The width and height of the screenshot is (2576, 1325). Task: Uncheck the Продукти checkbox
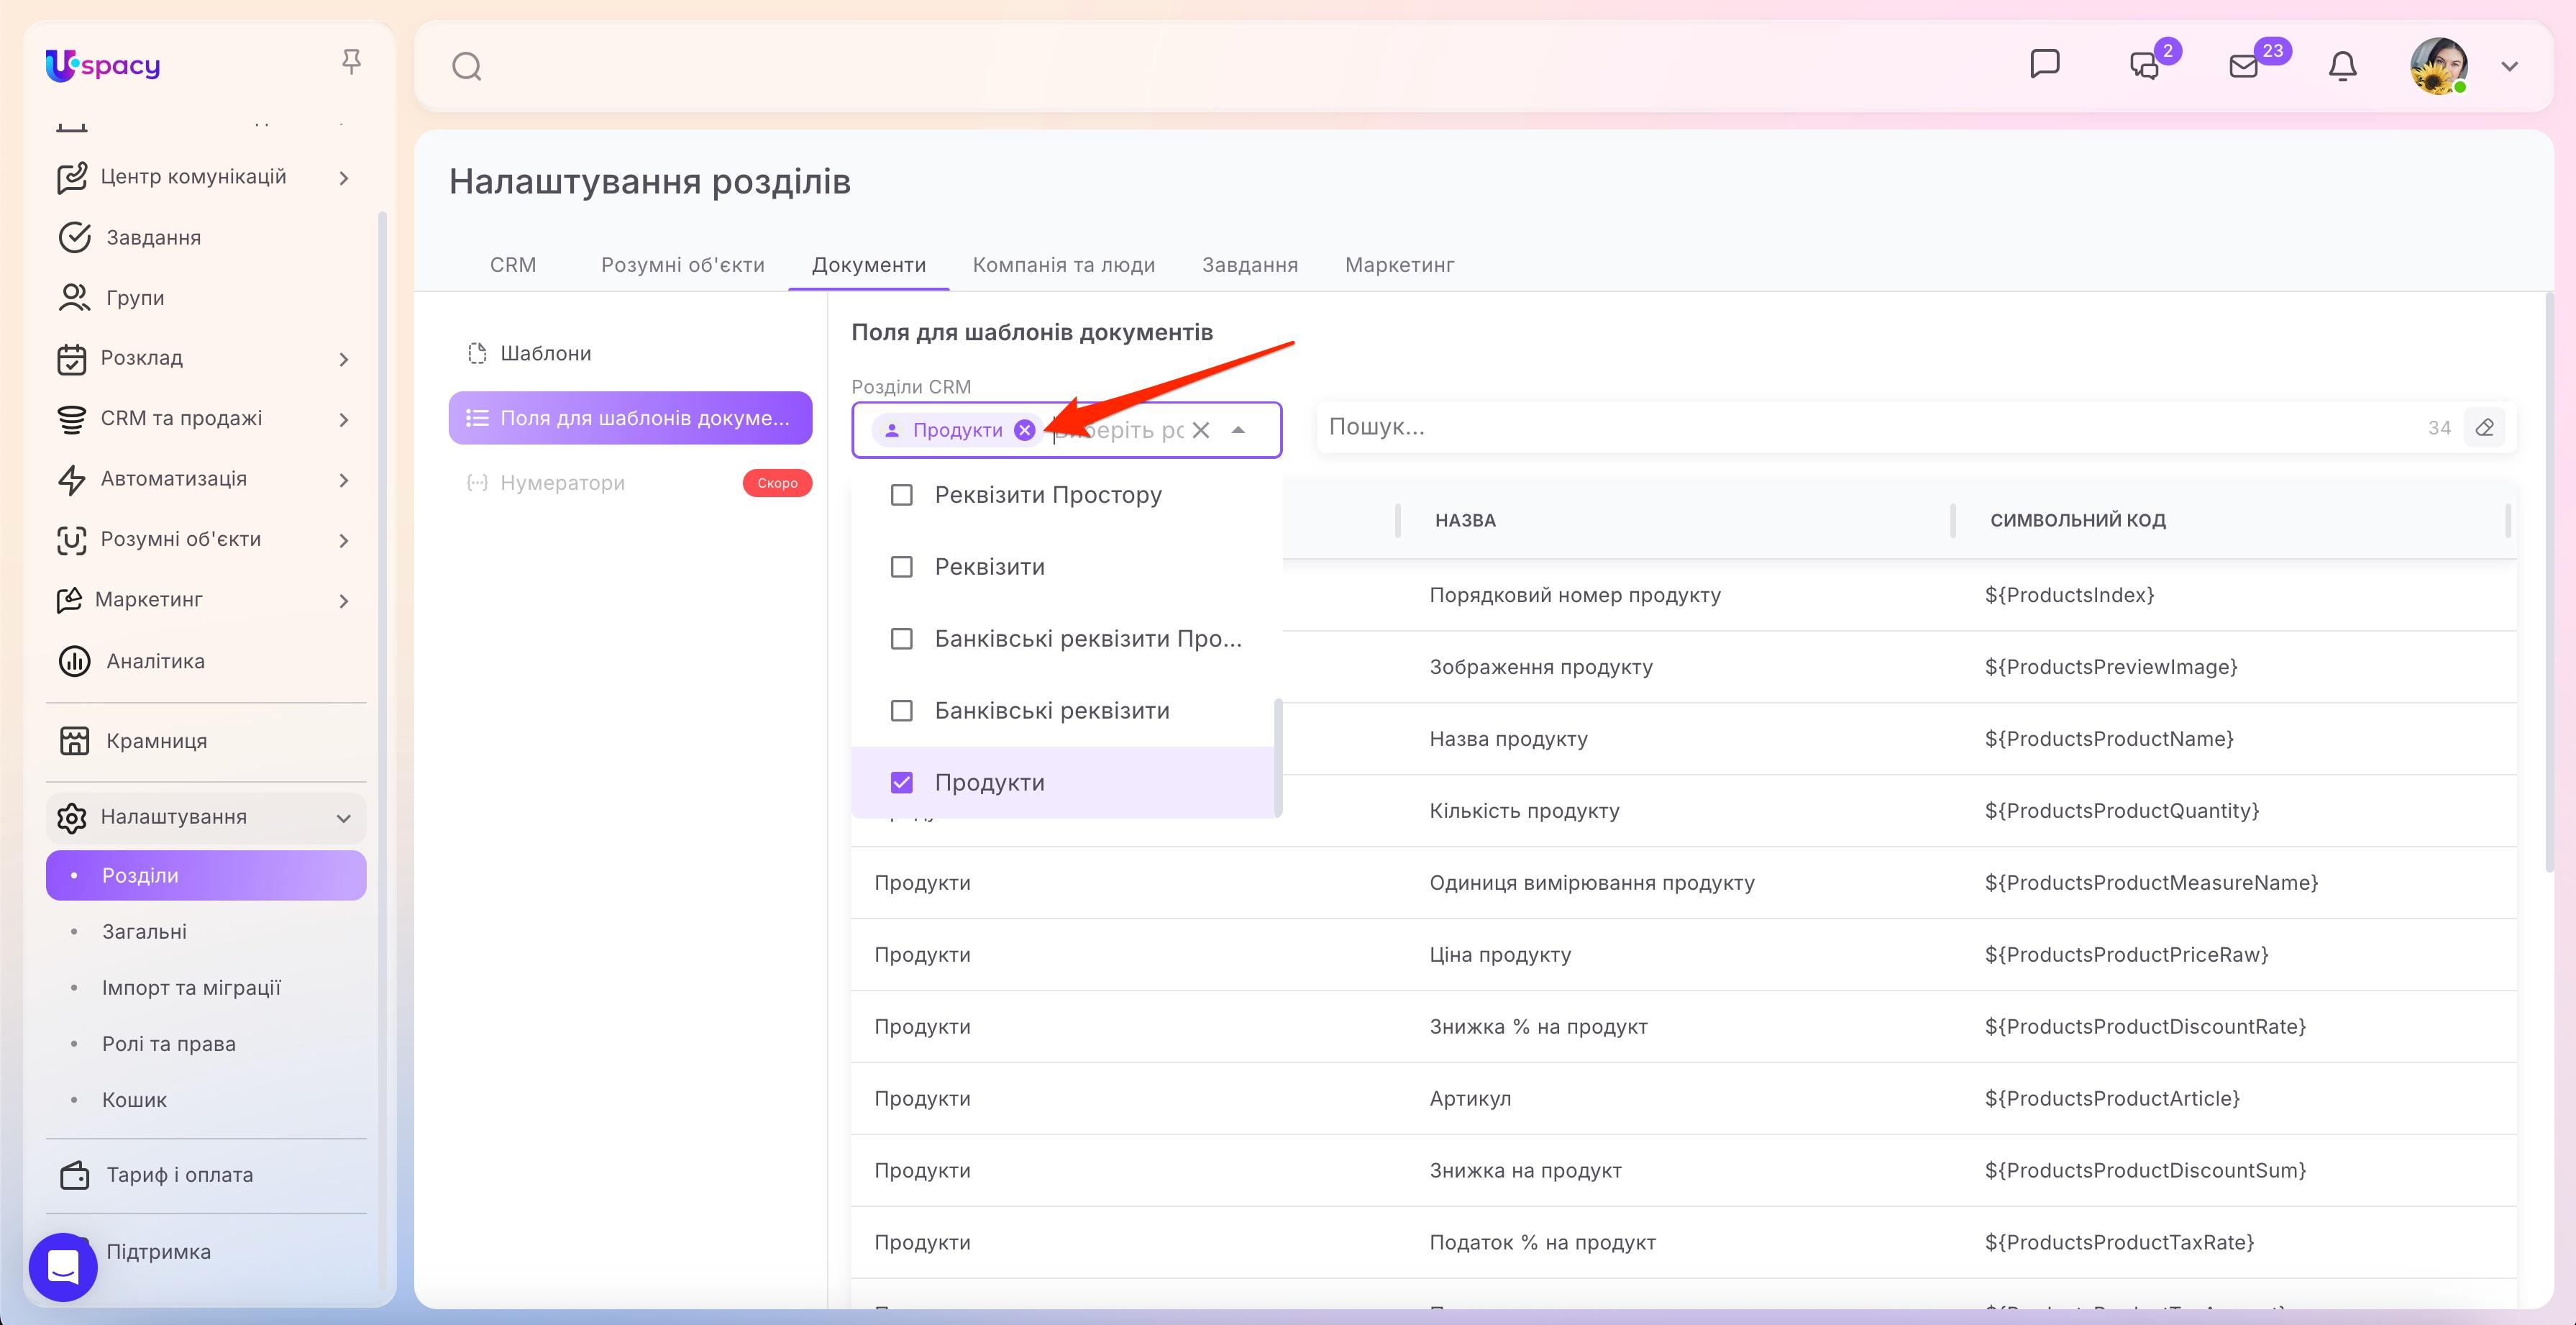coord(901,783)
